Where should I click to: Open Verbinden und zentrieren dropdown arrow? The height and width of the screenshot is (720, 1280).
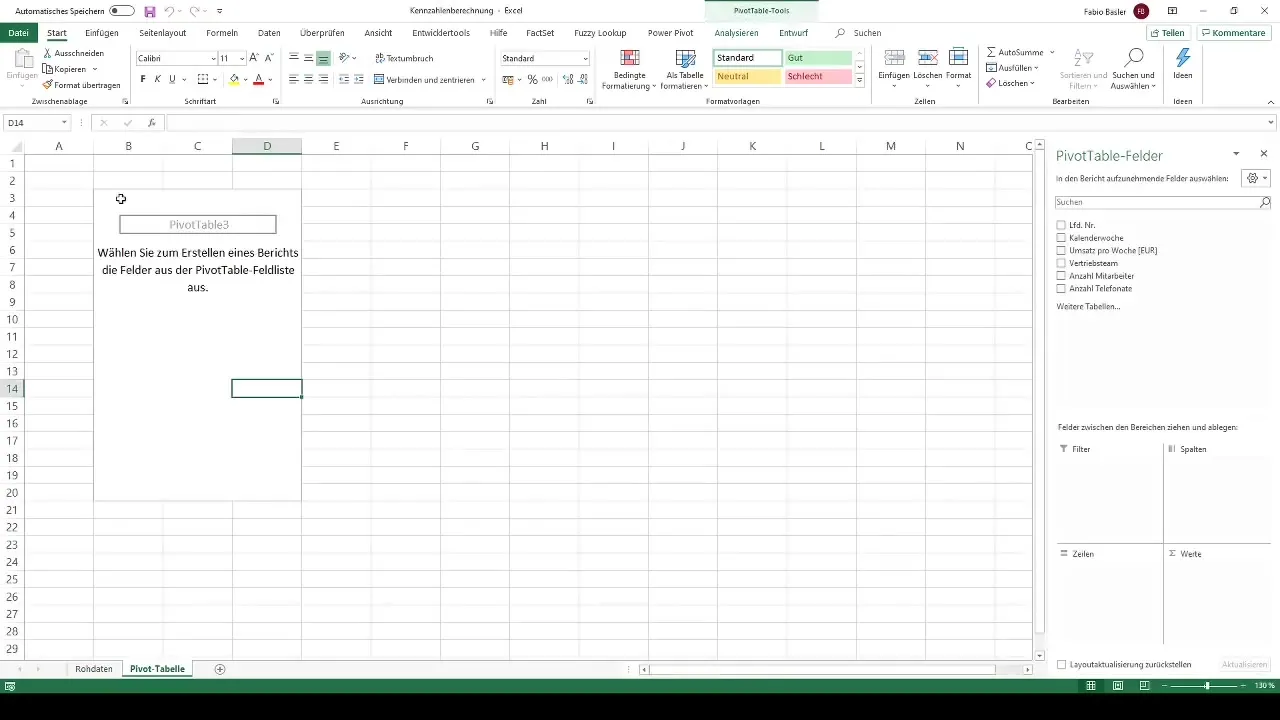[x=483, y=79]
